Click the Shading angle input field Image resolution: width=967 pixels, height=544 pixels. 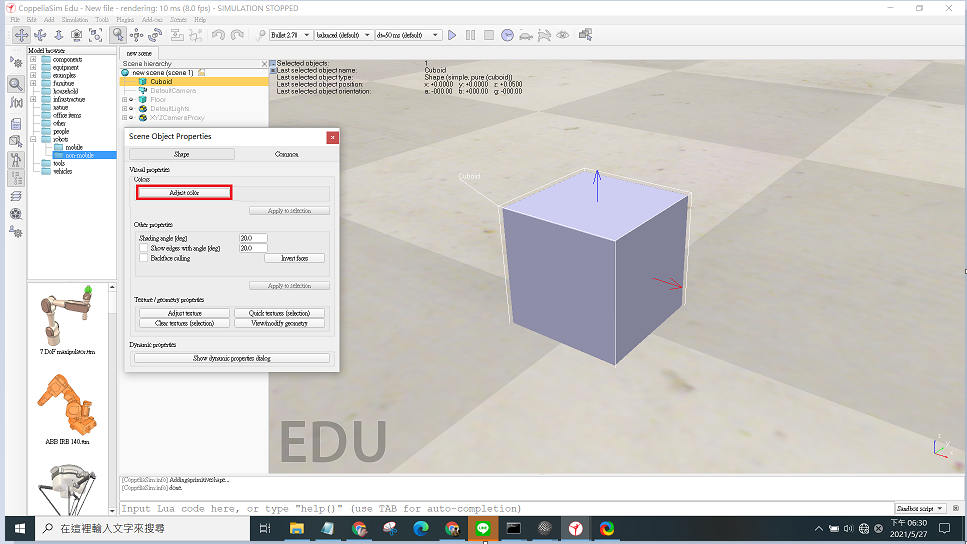click(253, 238)
